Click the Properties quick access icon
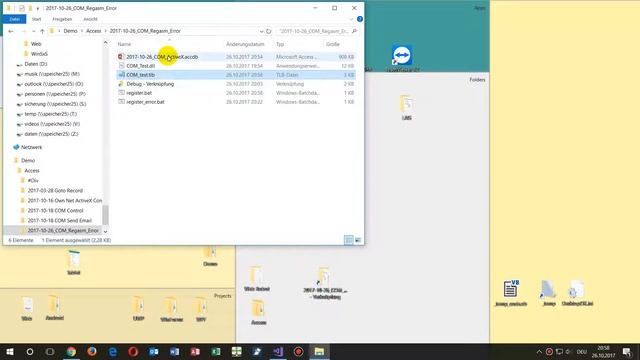 [x=22, y=8]
